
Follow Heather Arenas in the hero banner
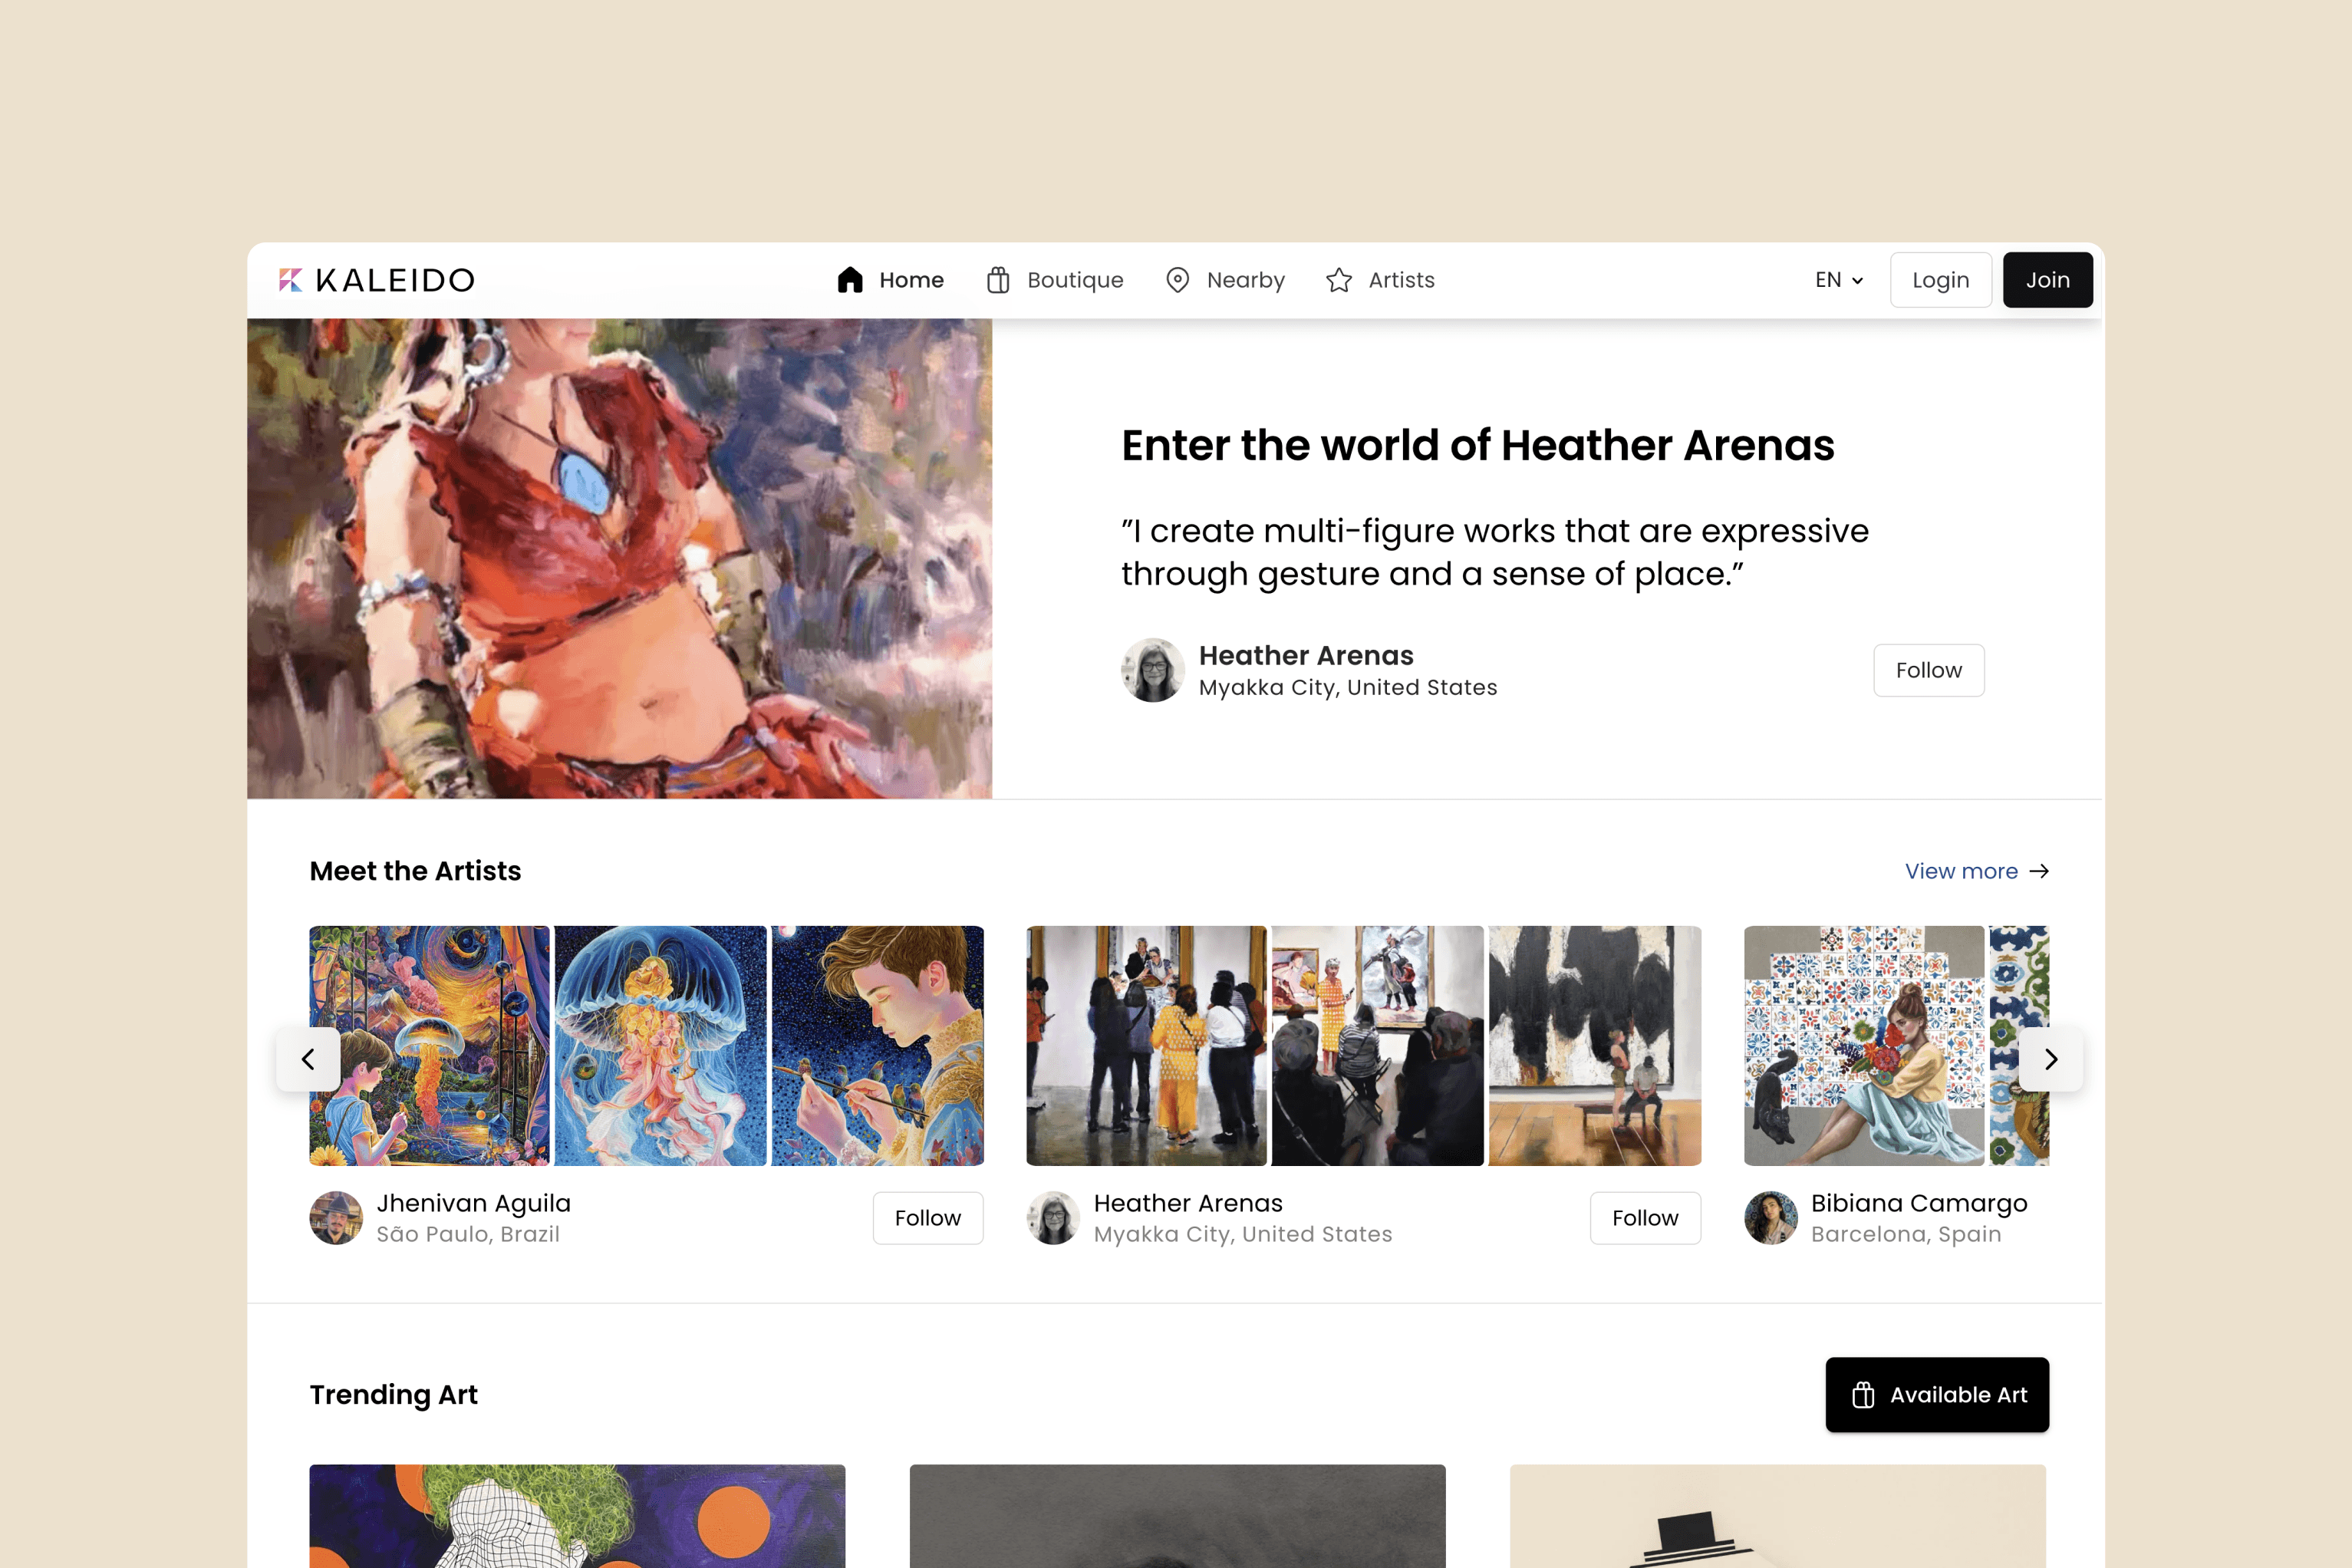click(1929, 670)
